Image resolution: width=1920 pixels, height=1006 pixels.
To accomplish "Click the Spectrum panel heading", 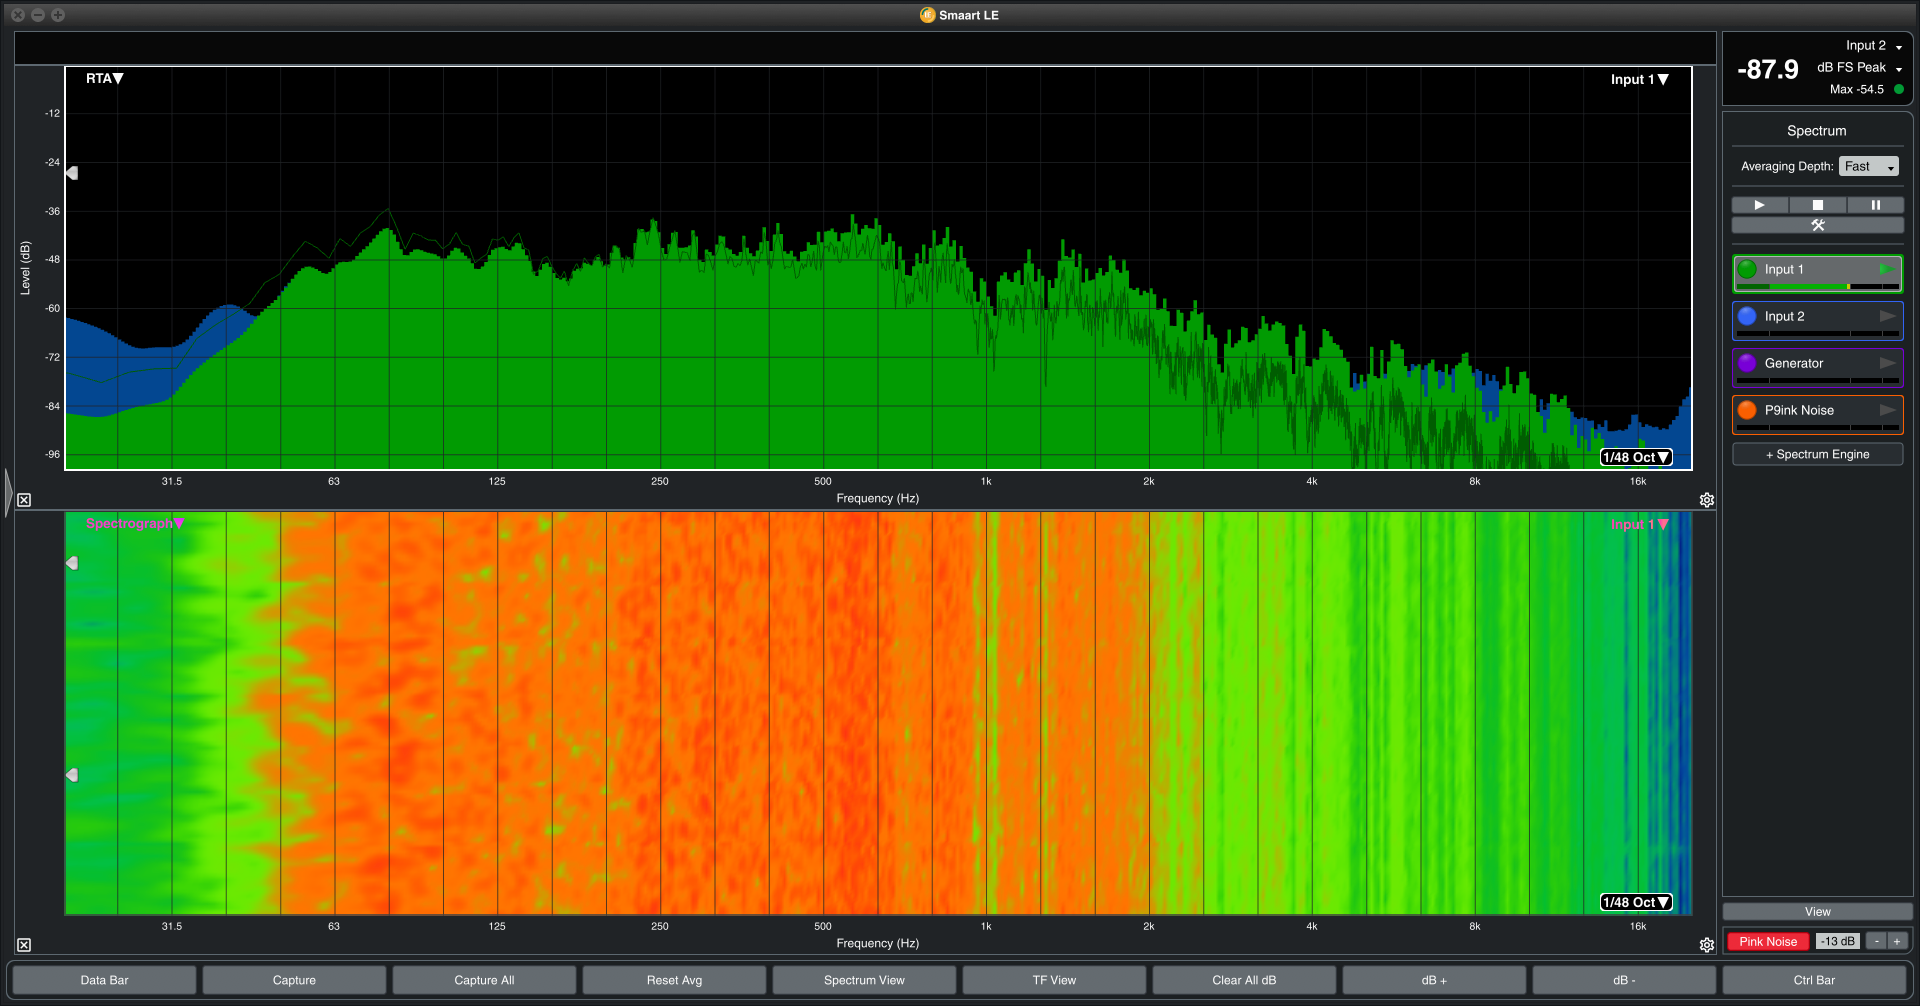I will 1816,131.
